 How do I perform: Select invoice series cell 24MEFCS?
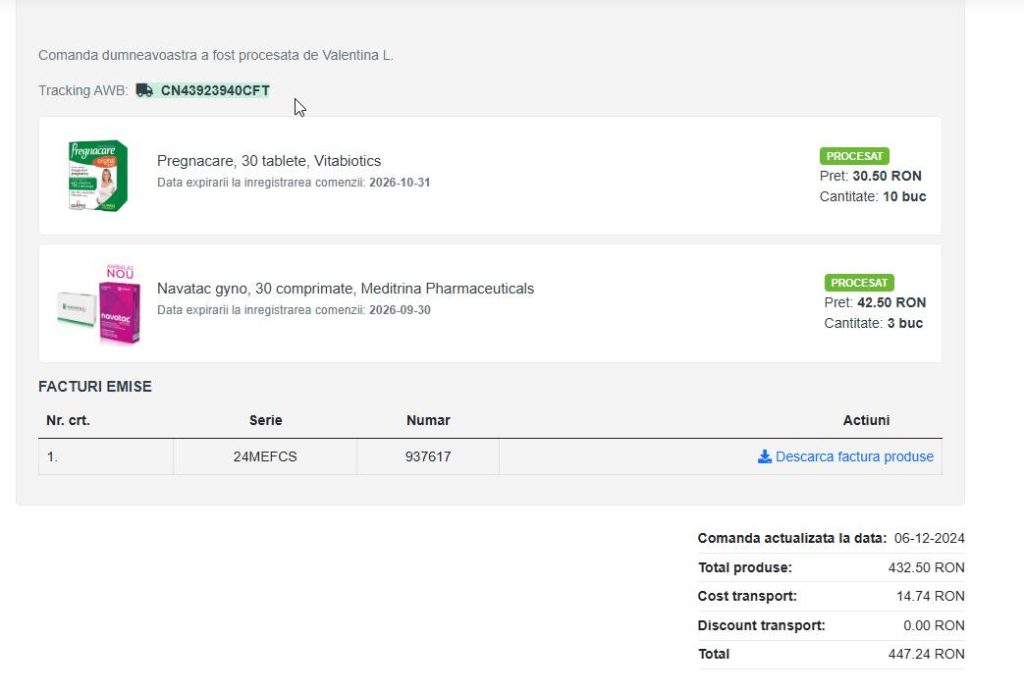tap(265, 457)
